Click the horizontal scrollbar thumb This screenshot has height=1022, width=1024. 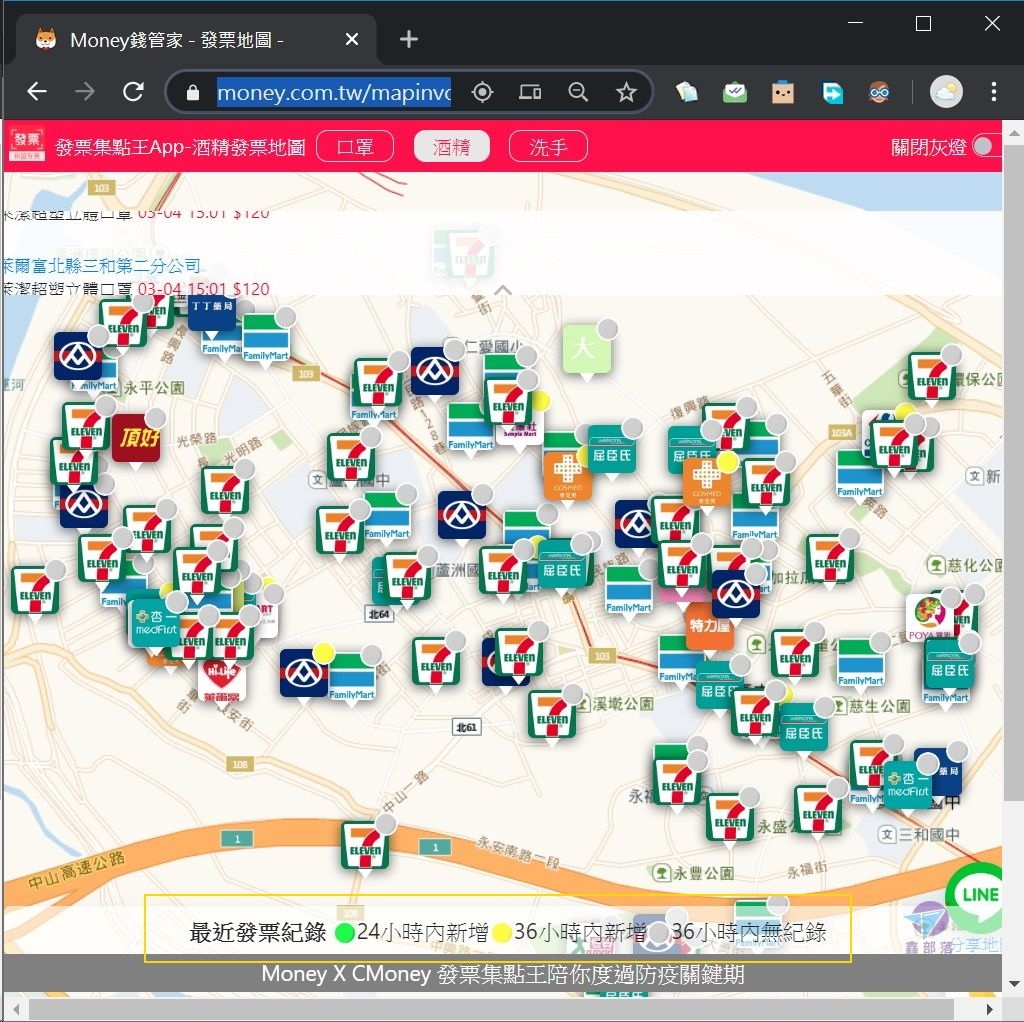pyautogui.click(x=491, y=1009)
